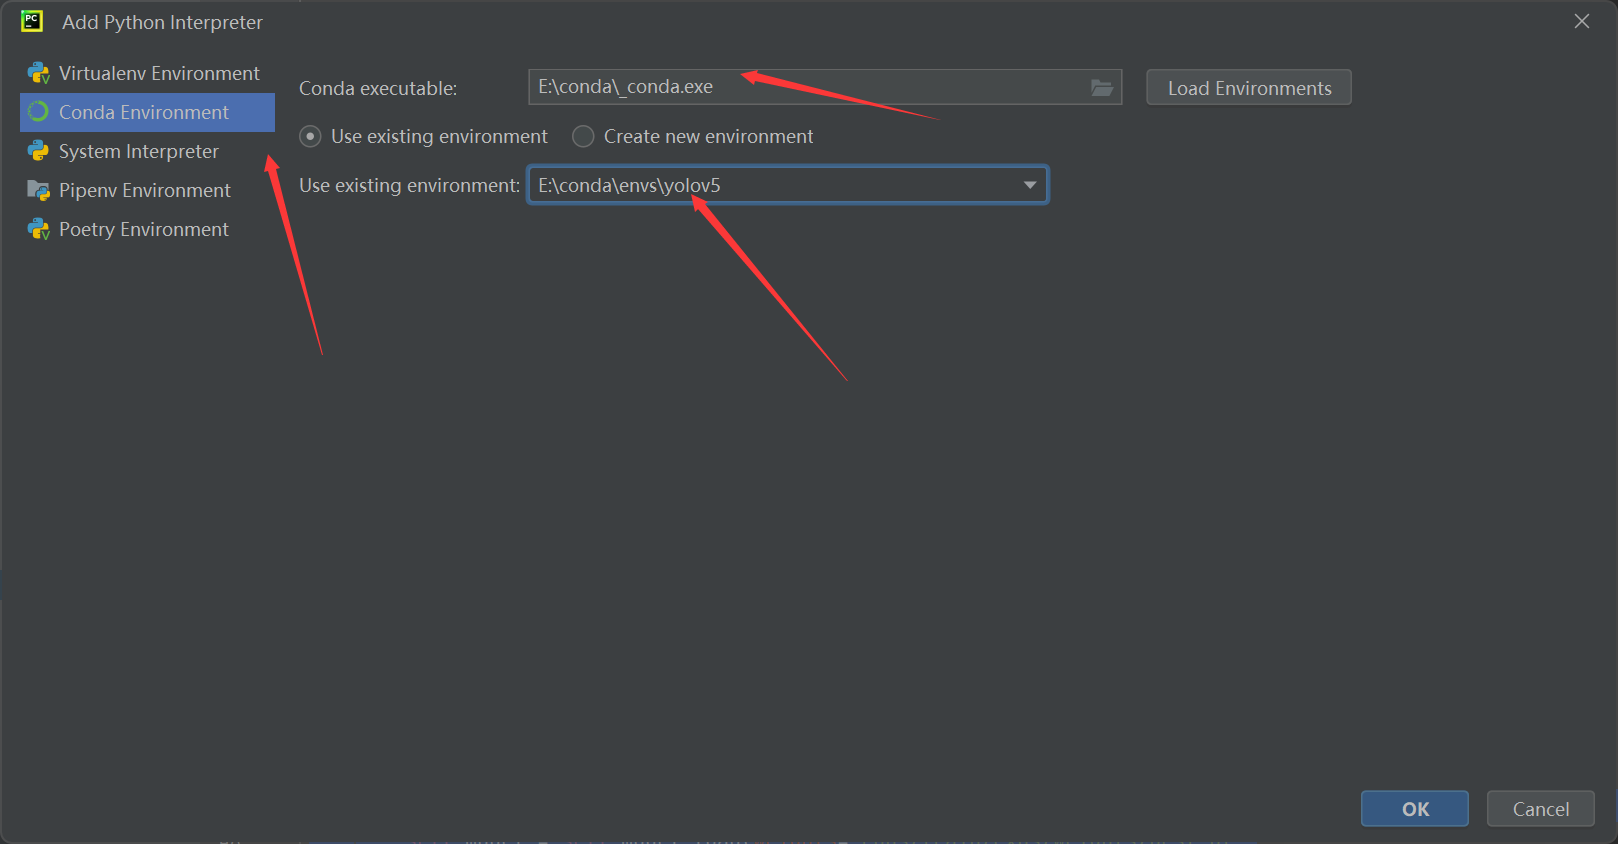Select Conda Environment in the sidebar
1618x844 pixels.
(147, 112)
